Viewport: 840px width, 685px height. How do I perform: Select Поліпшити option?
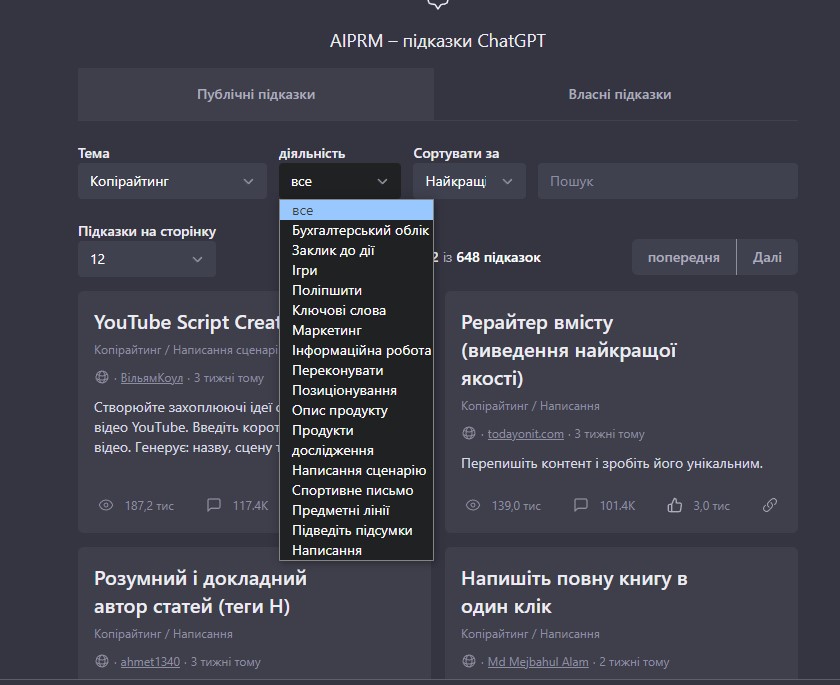(356, 290)
